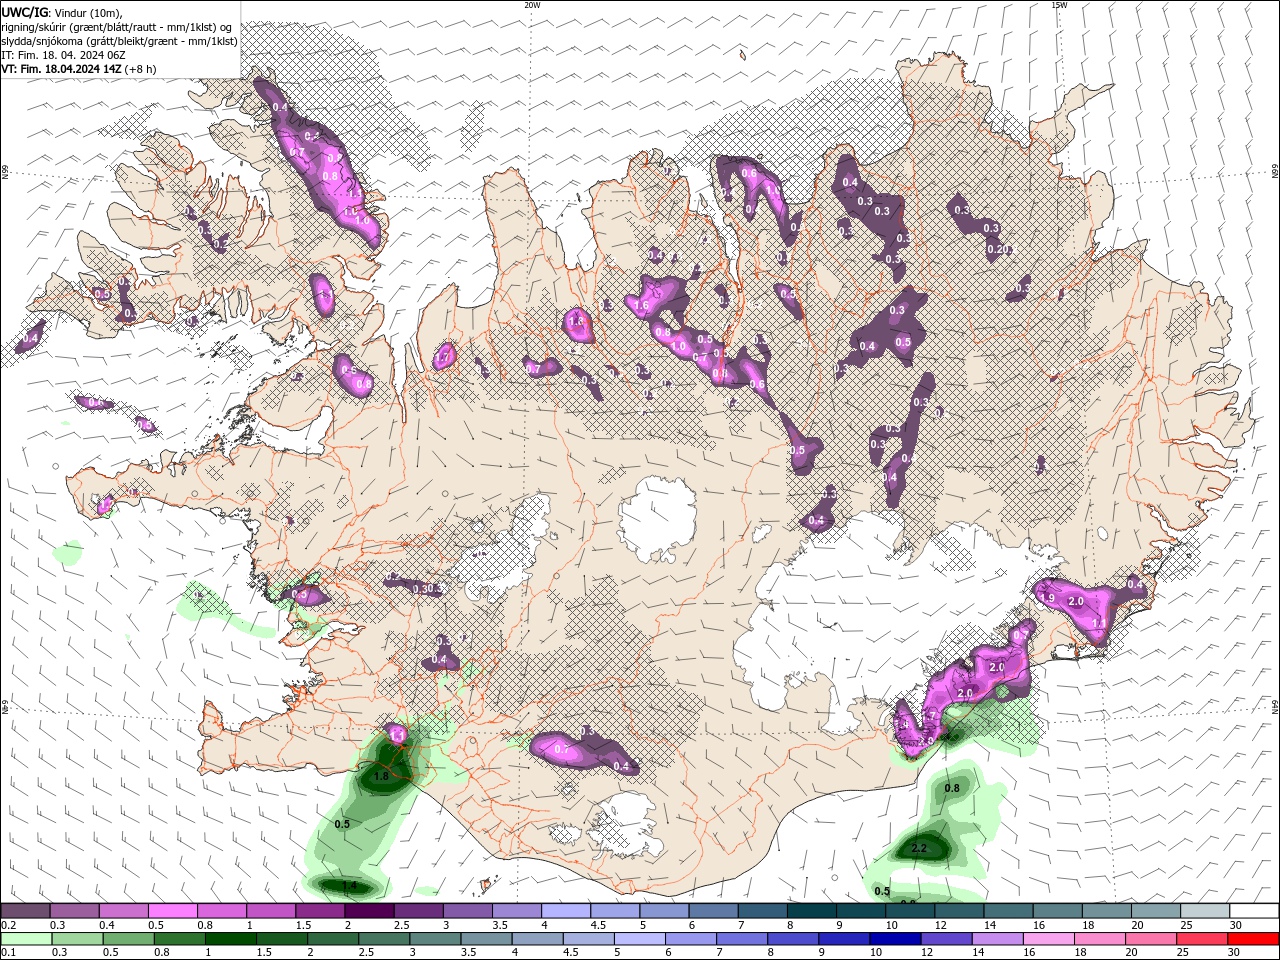
Task: Click the 20W longitude label
Action: point(532,5)
